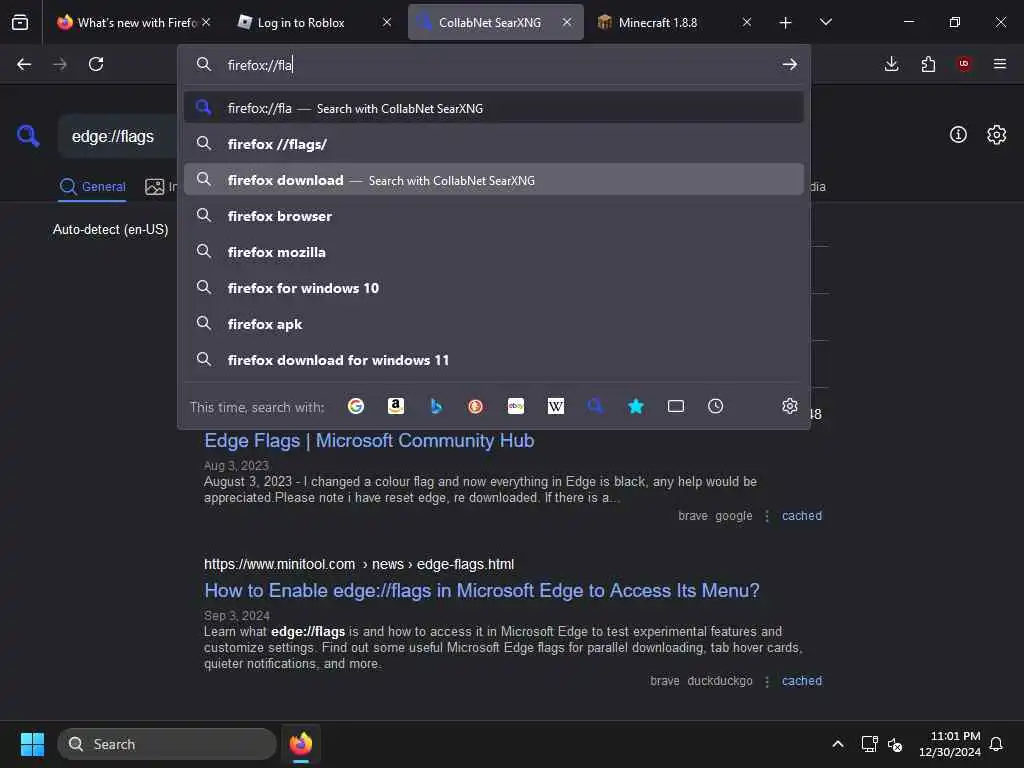The height and width of the screenshot is (768, 1024).
Task: Open the notifications bell in taskbar
Action: (996, 744)
